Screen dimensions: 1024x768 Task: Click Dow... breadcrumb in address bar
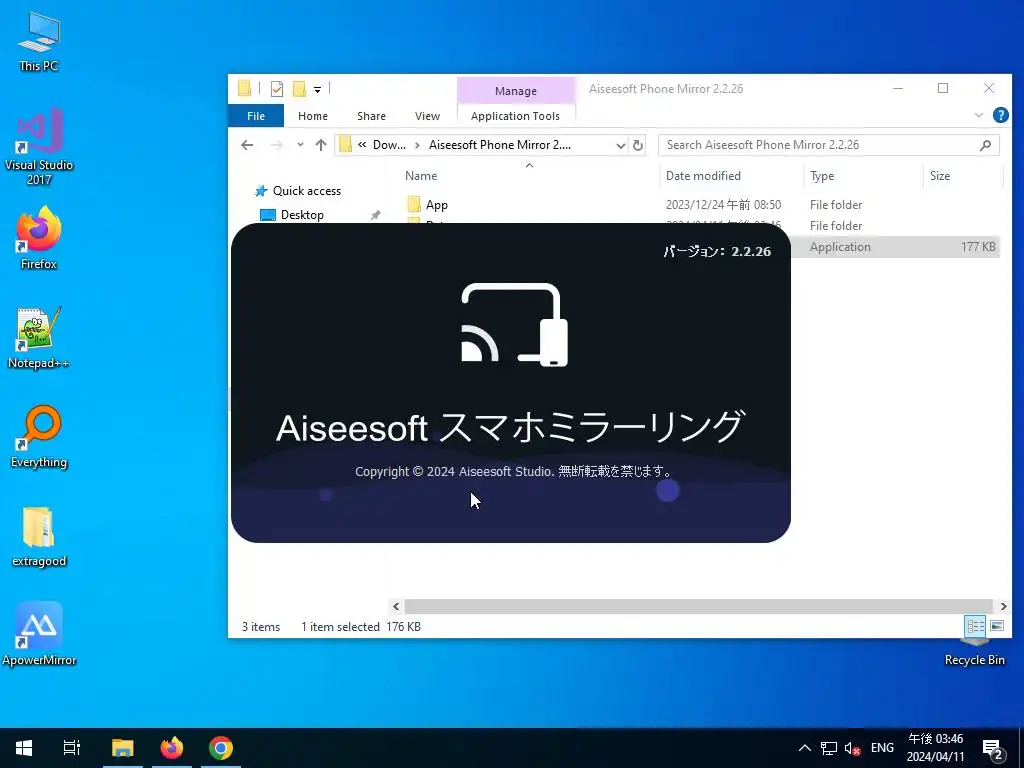coord(389,145)
